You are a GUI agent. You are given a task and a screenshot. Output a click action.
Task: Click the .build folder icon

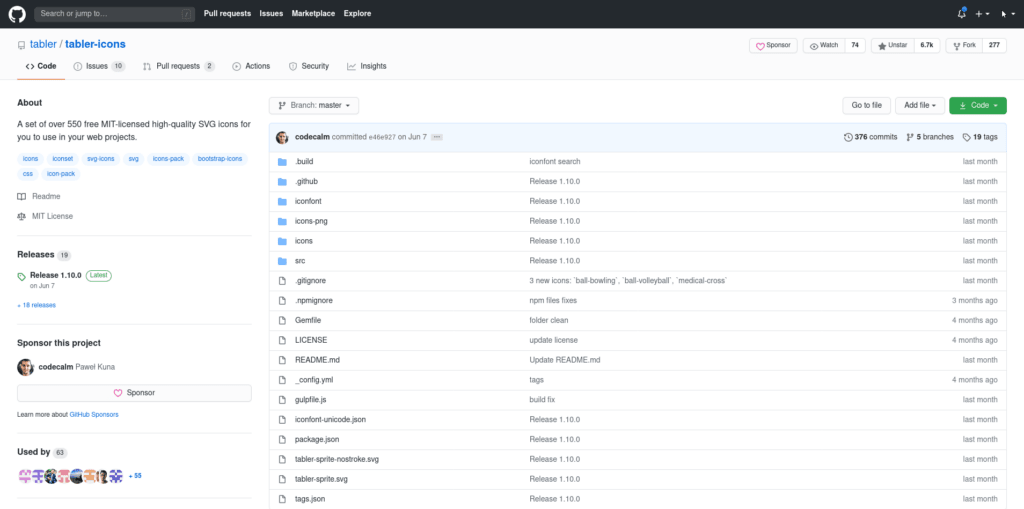point(282,161)
